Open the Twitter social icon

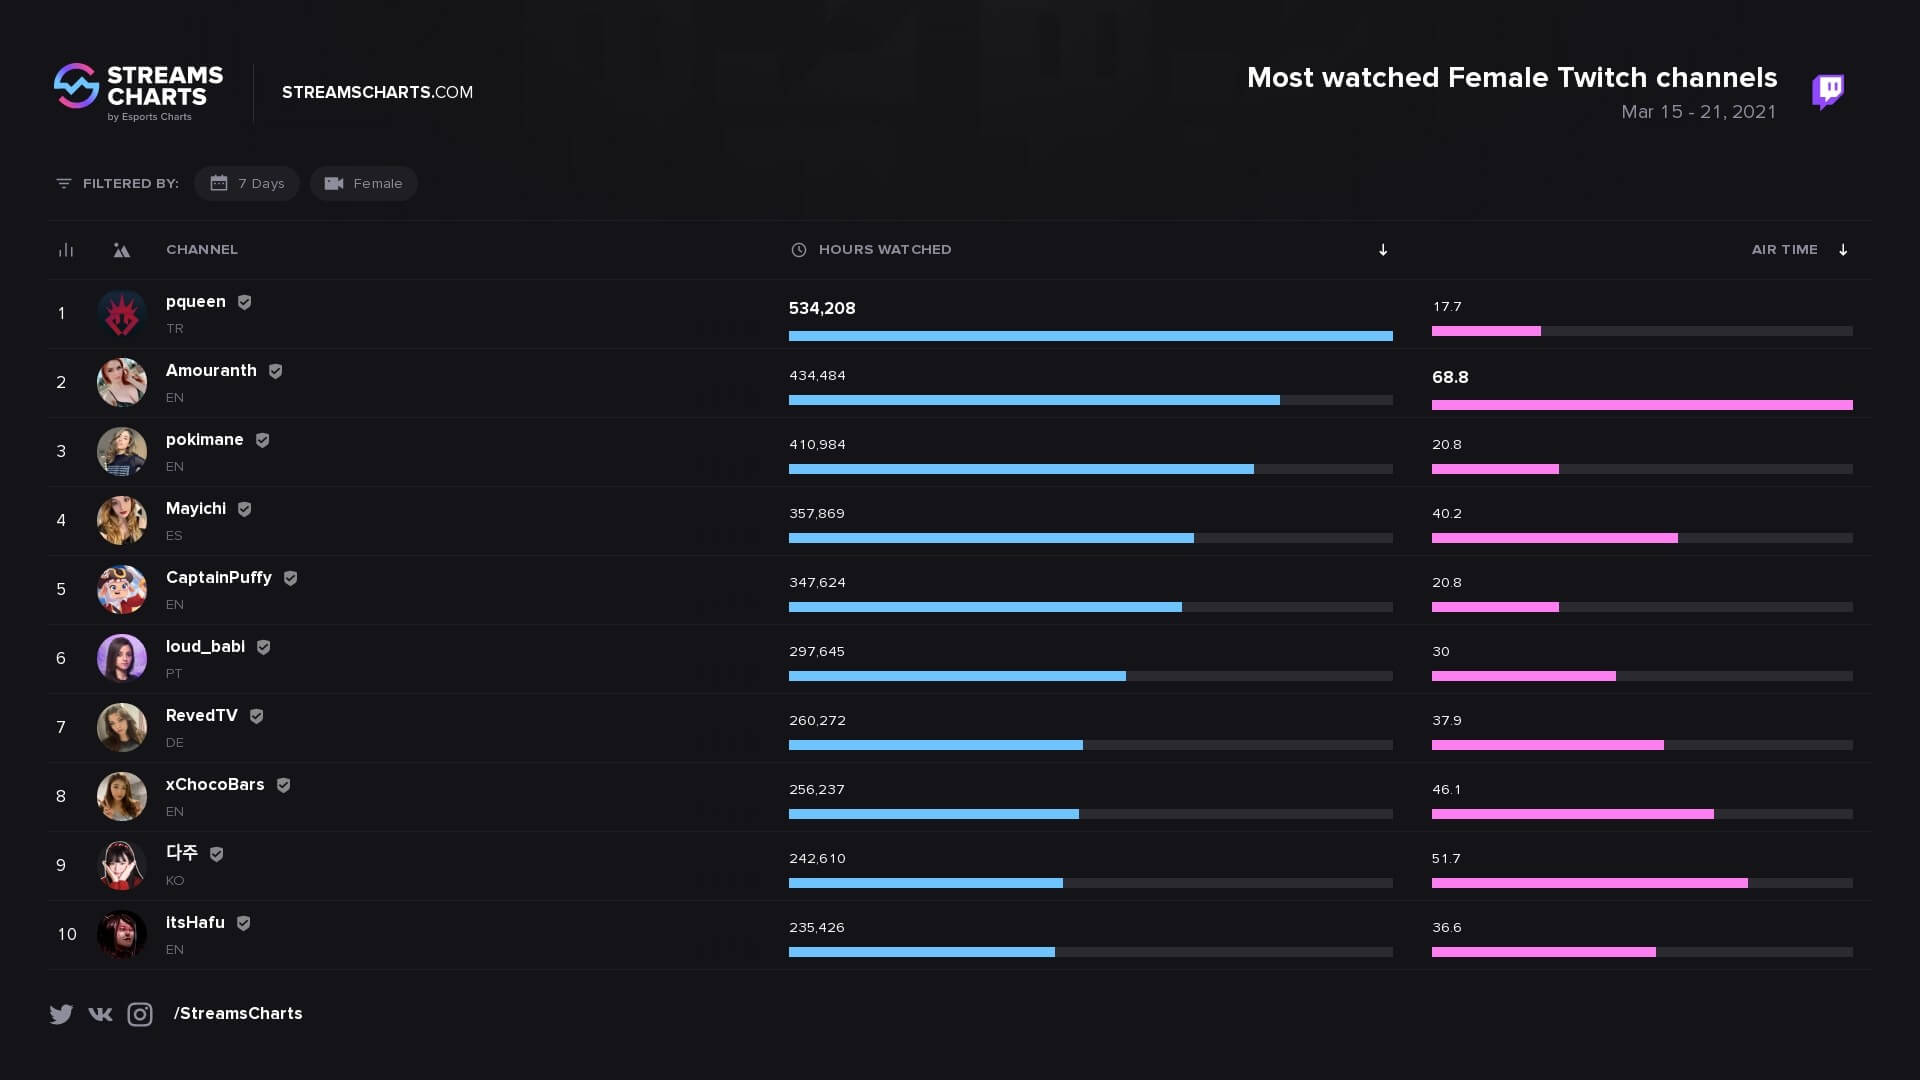coord(61,1014)
